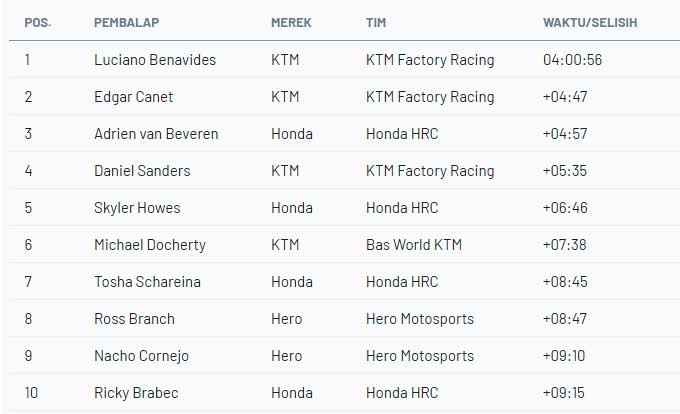Click Bas World KTM team
The height and width of the screenshot is (414, 680).
(x=414, y=245)
